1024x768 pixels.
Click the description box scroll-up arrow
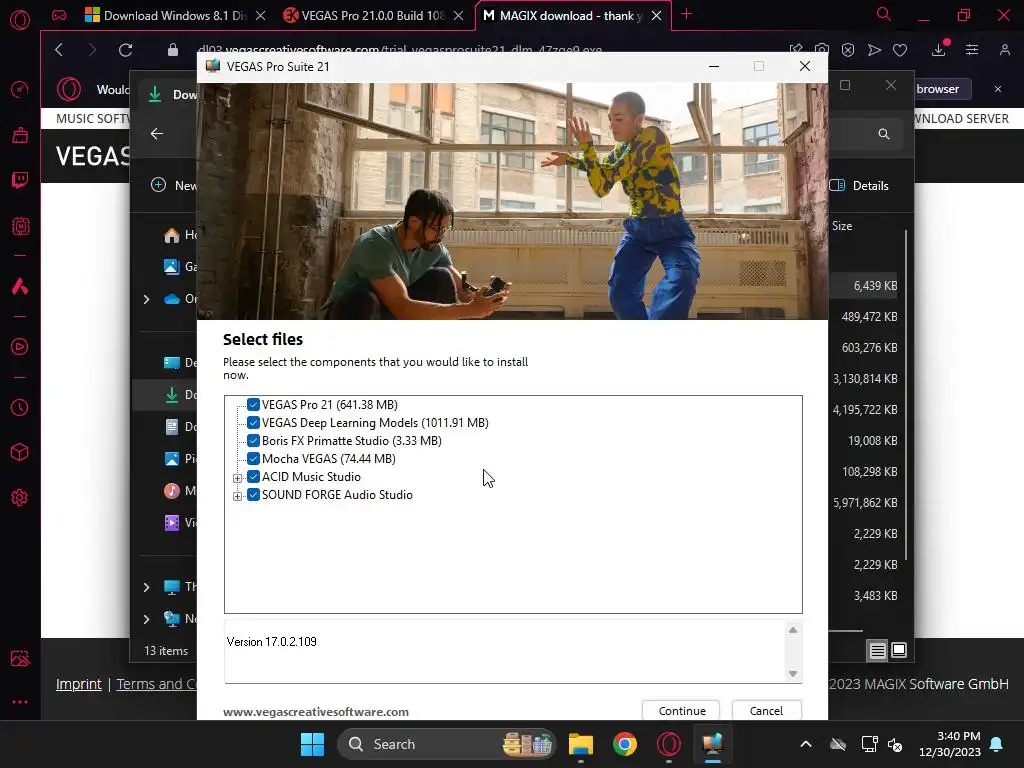coord(793,630)
